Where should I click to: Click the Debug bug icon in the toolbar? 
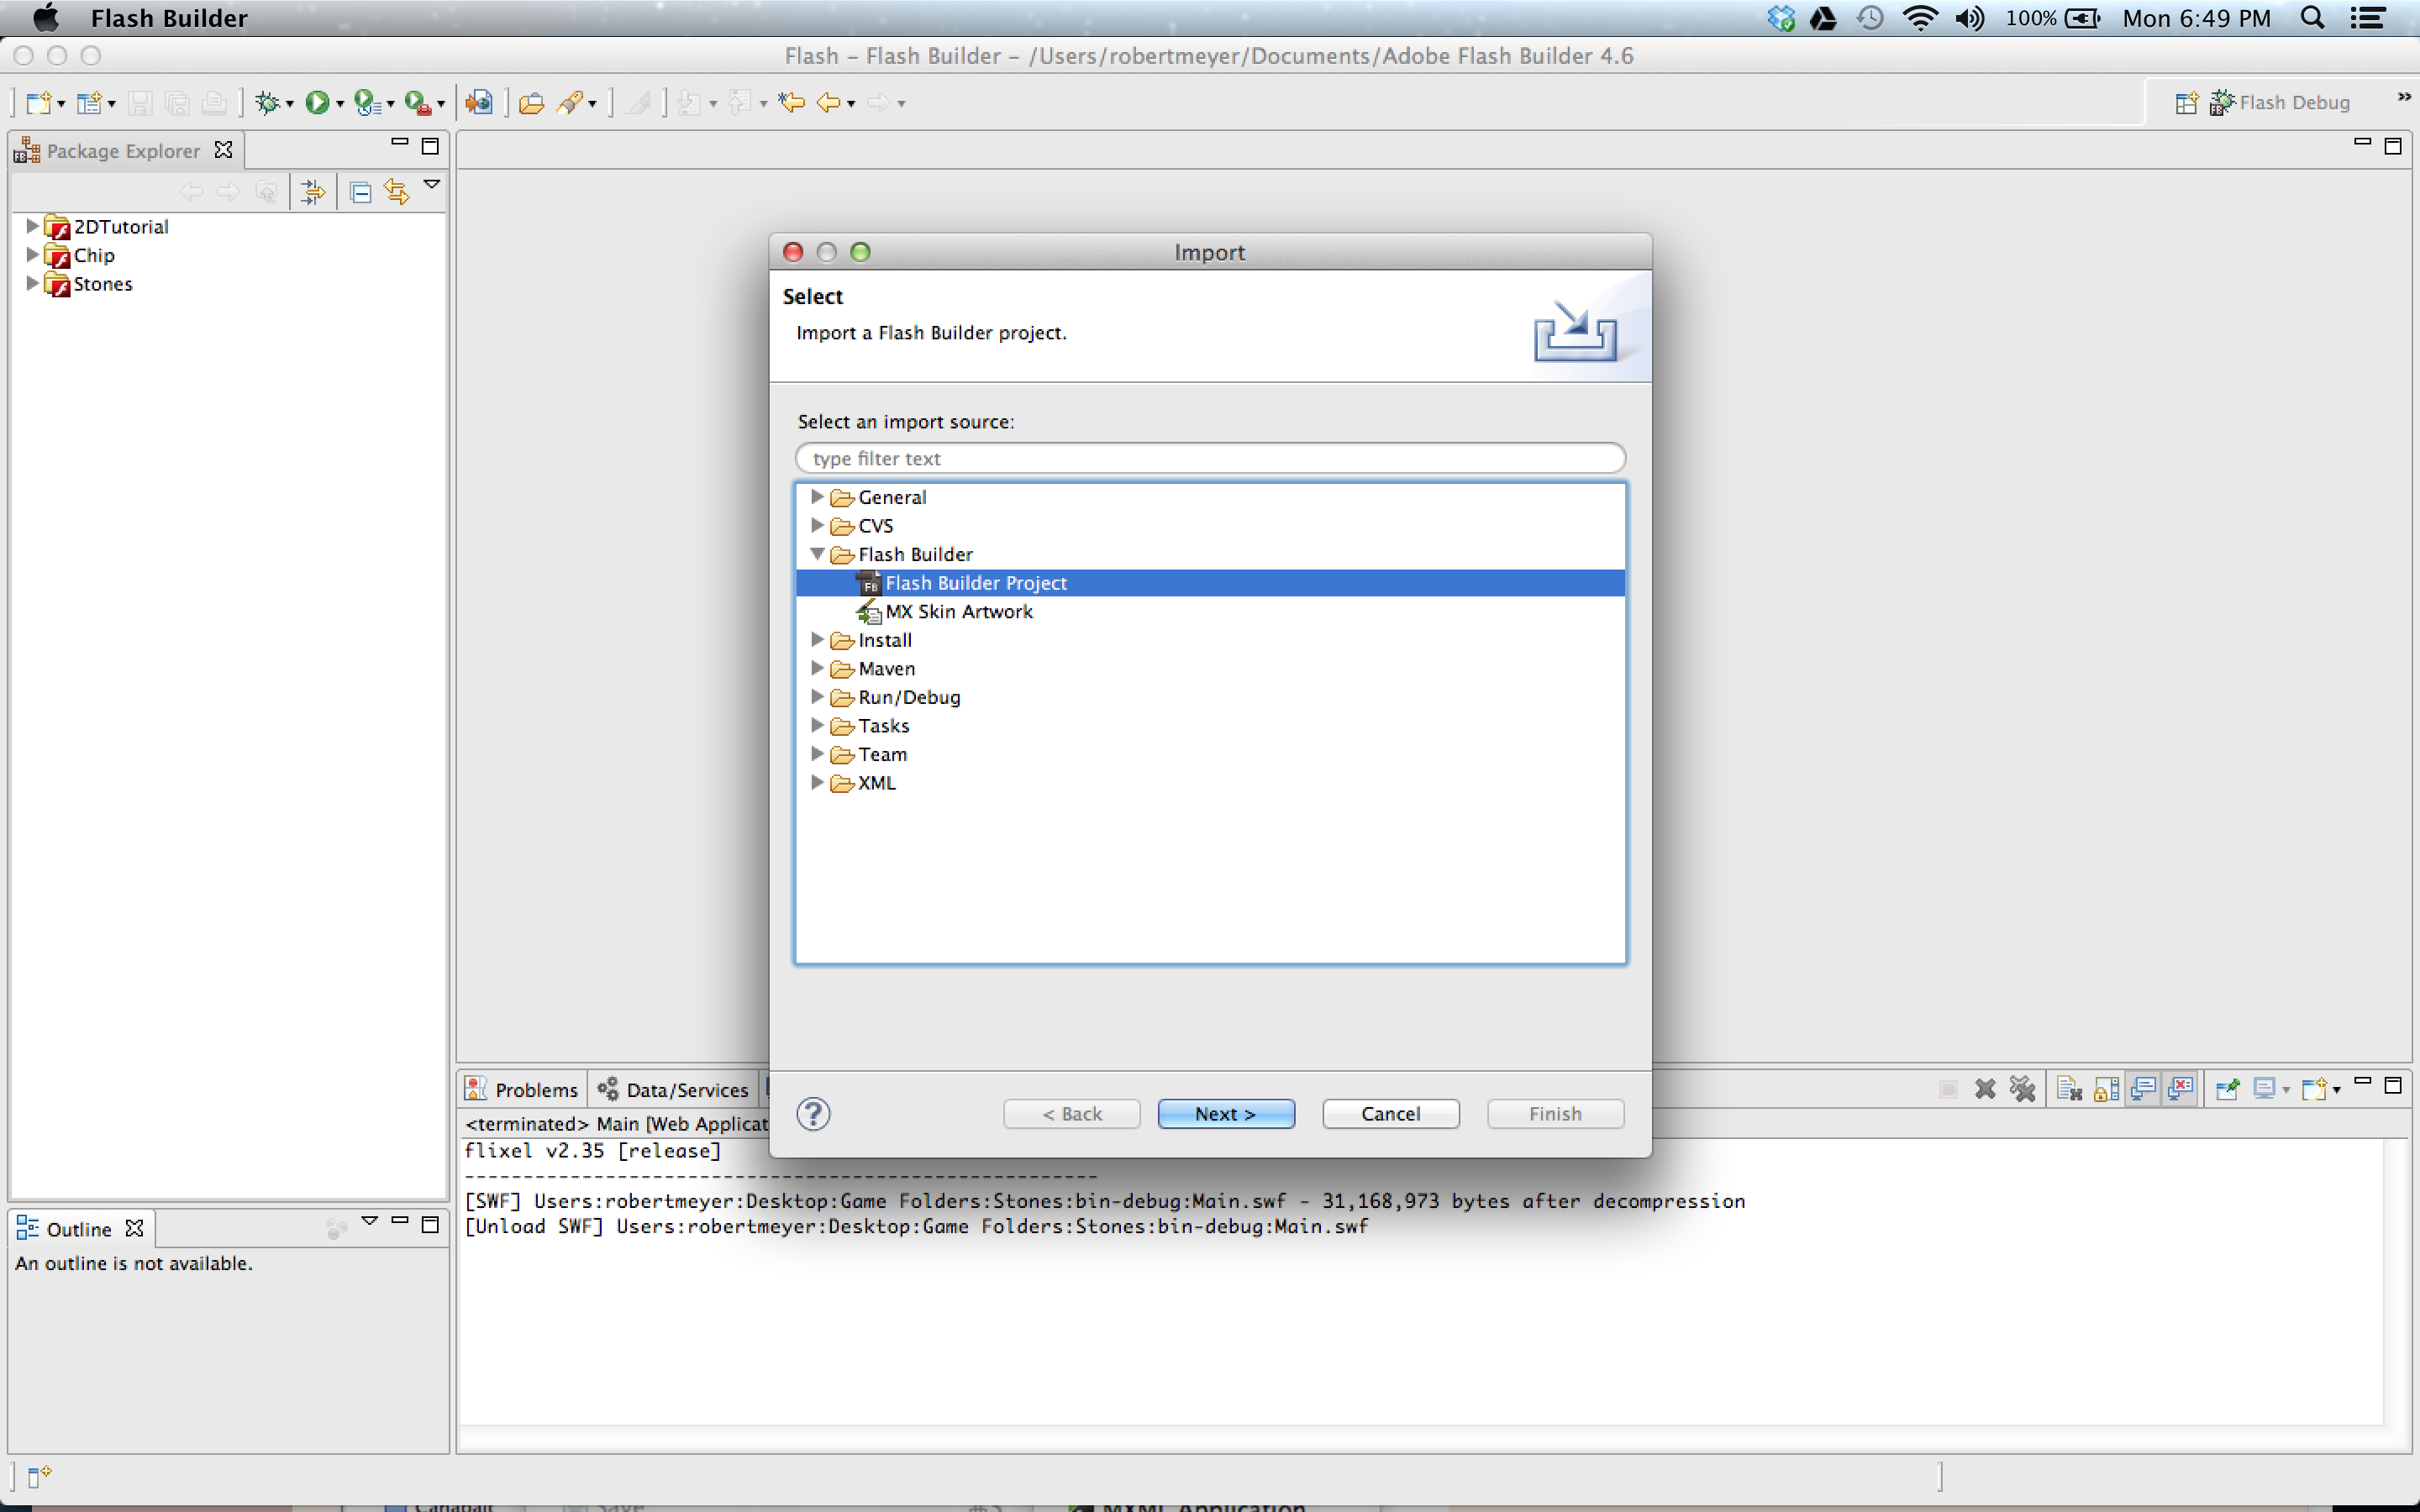pyautogui.click(x=267, y=102)
